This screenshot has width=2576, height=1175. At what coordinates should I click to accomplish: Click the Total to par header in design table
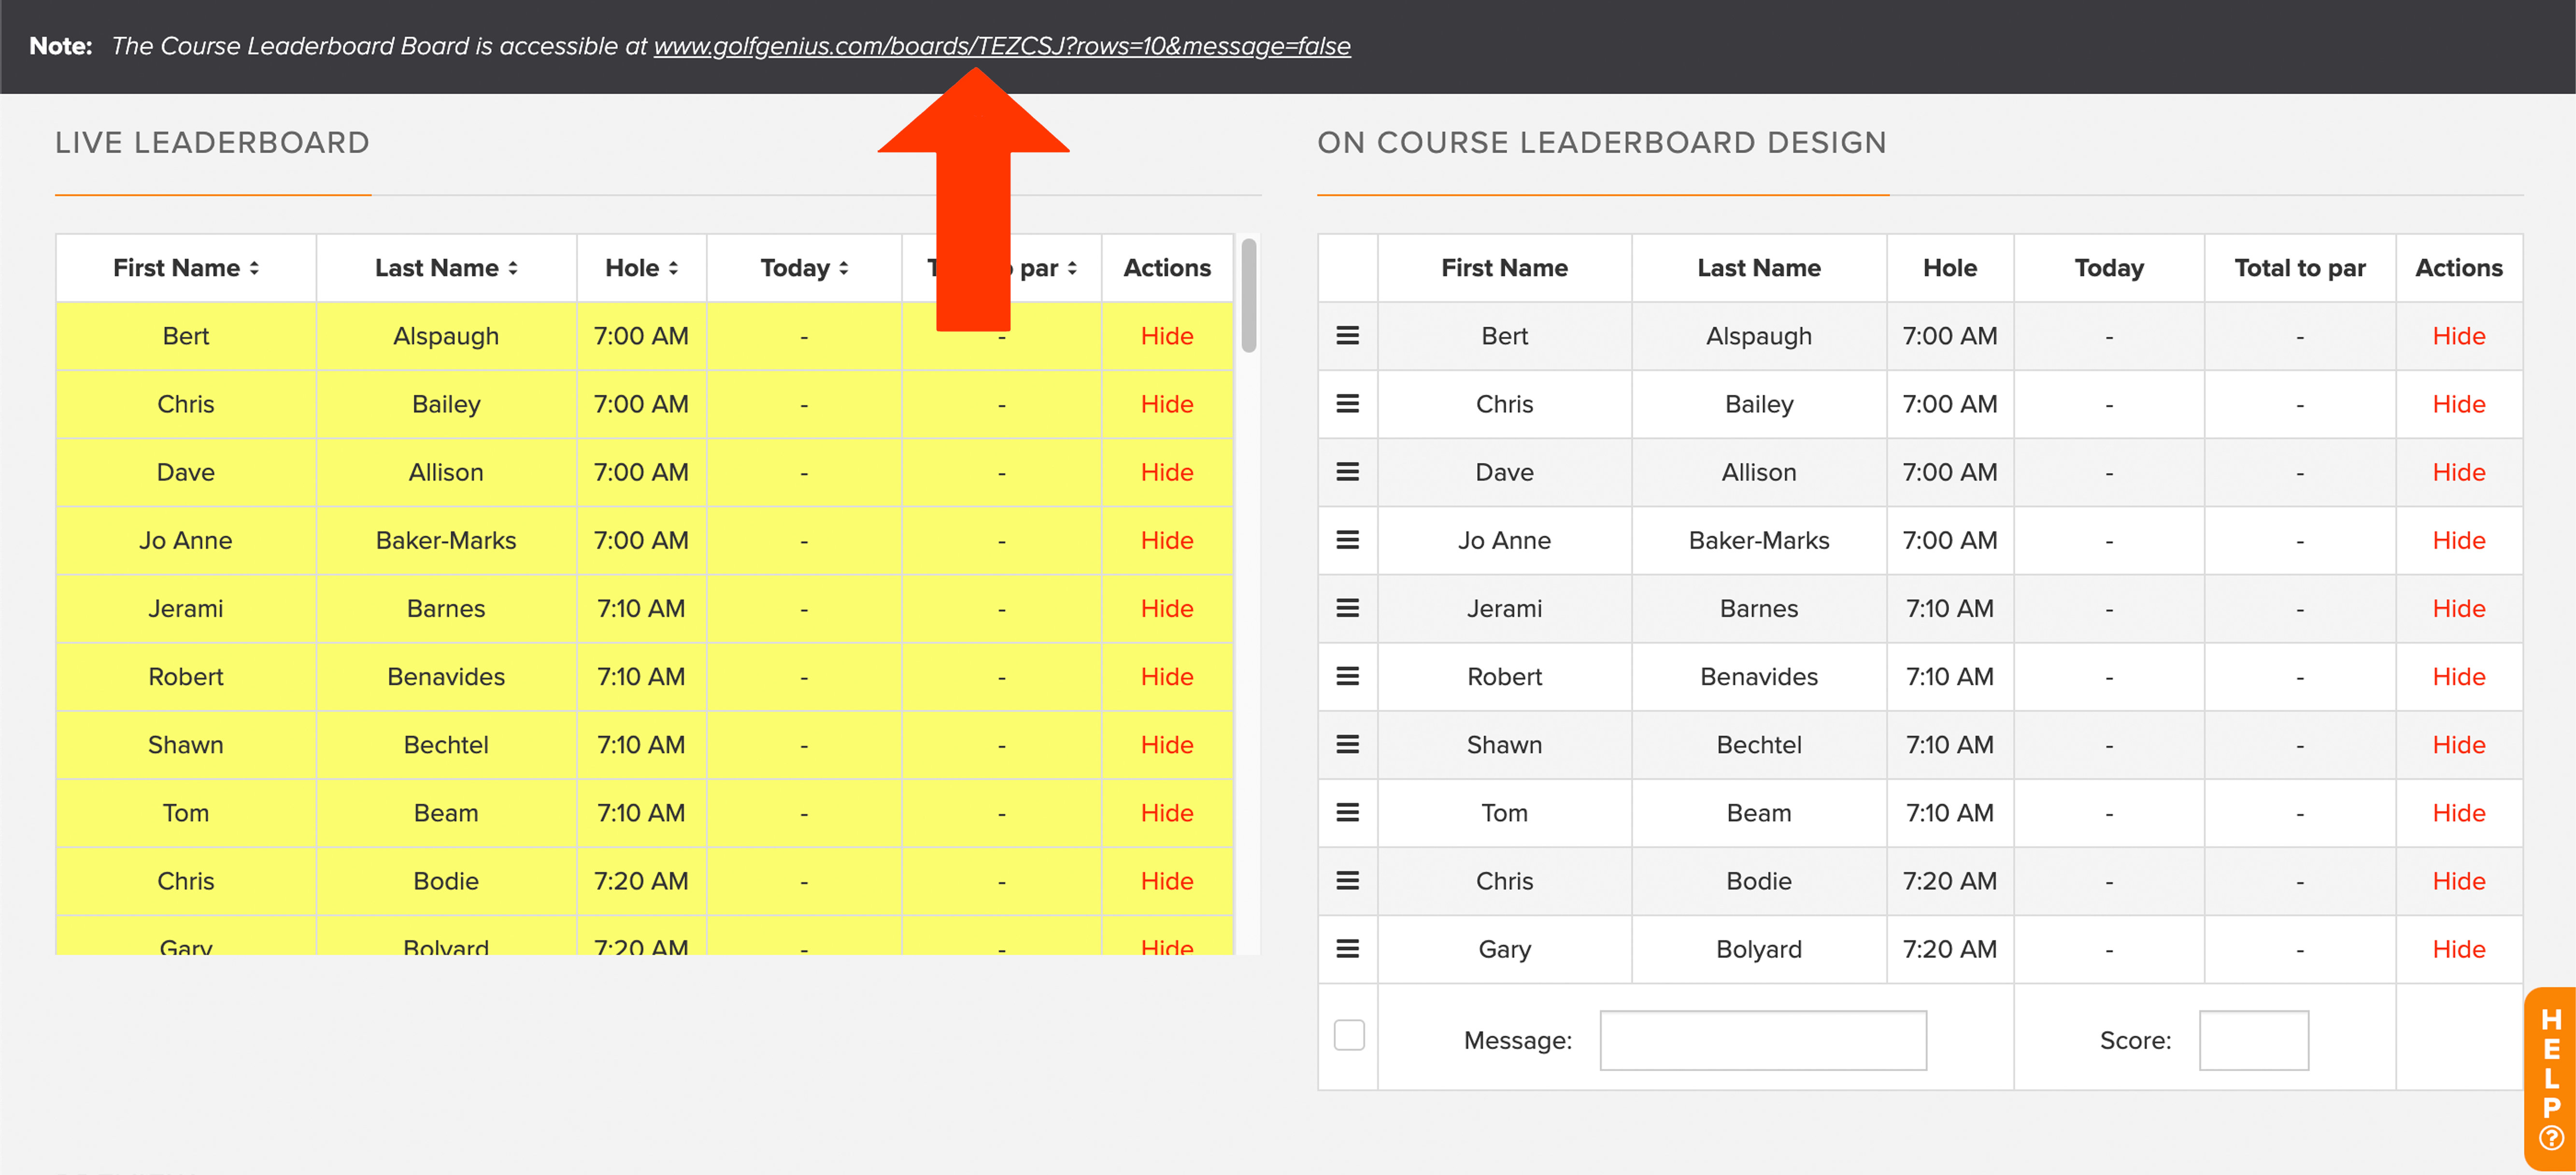[x=2300, y=268]
